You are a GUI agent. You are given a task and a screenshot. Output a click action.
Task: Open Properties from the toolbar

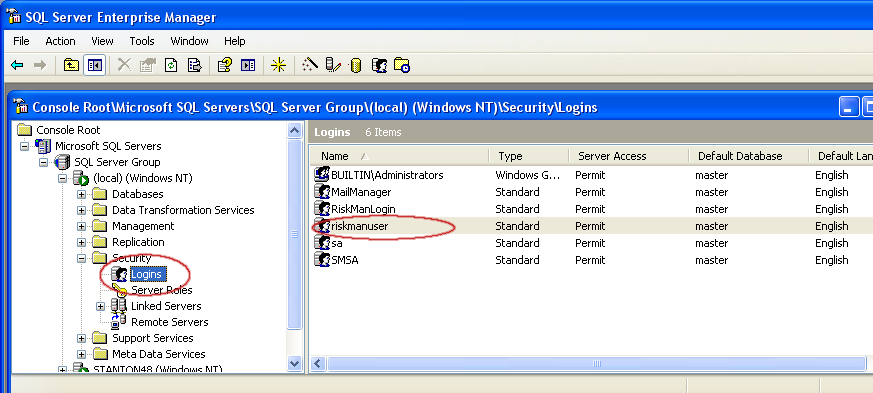coord(148,65)
